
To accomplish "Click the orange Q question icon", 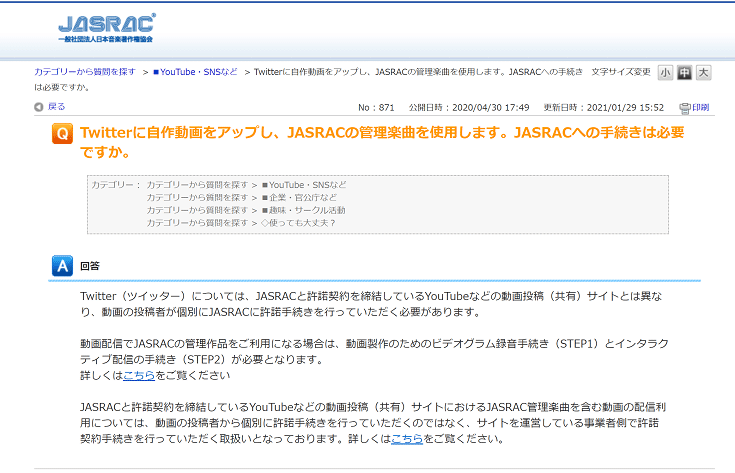I will pos(62,134).
